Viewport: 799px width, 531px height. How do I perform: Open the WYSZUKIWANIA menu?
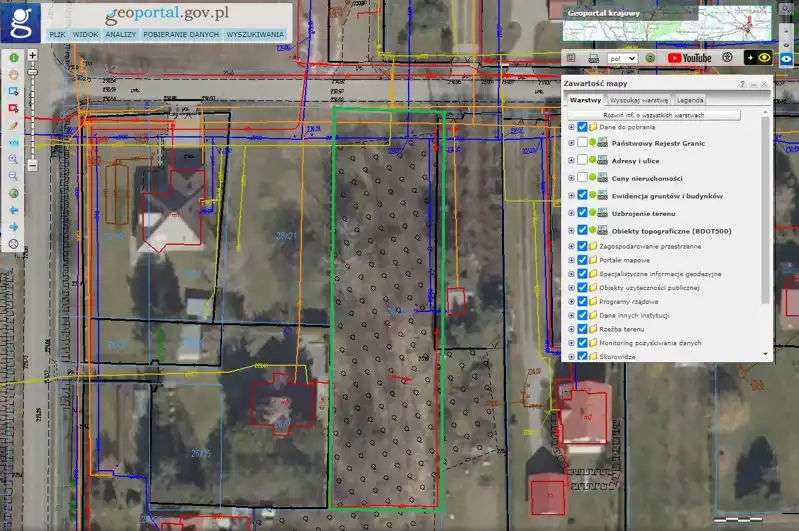[256, 34]
